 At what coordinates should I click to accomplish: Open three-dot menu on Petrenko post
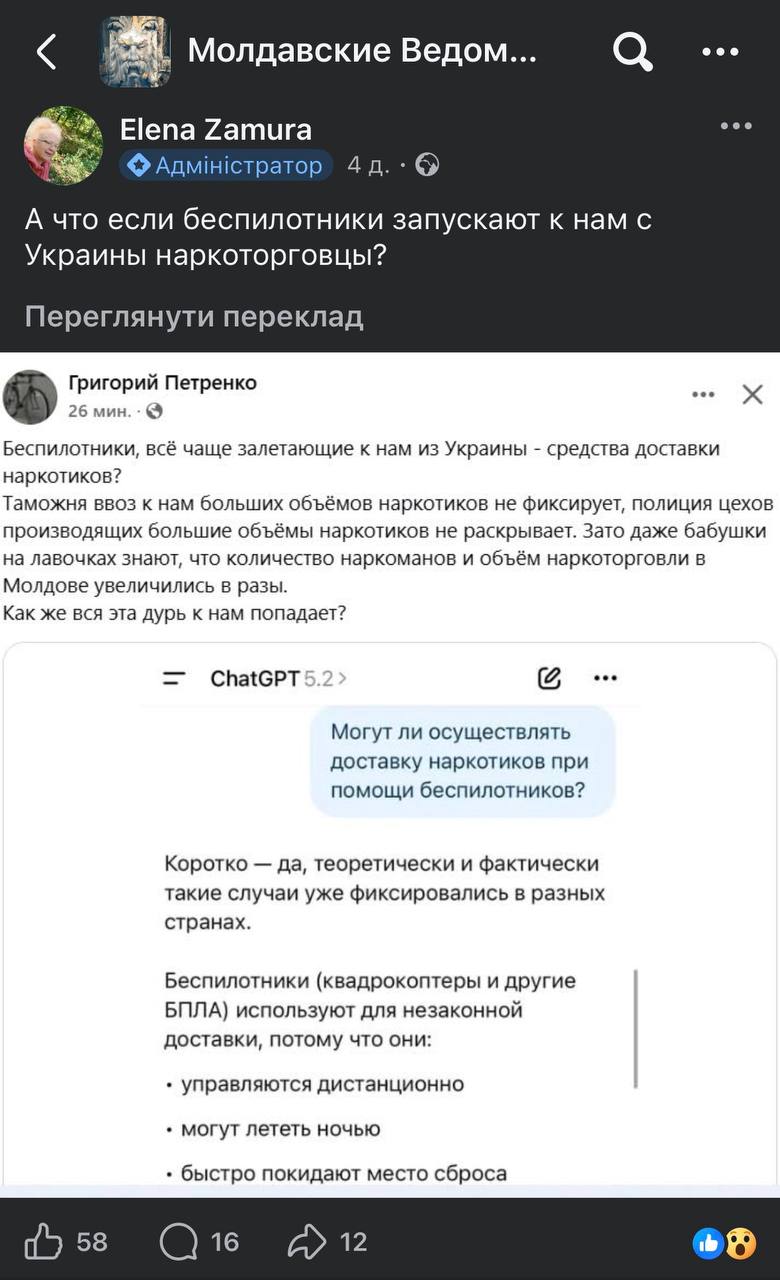tap(703, 395)
